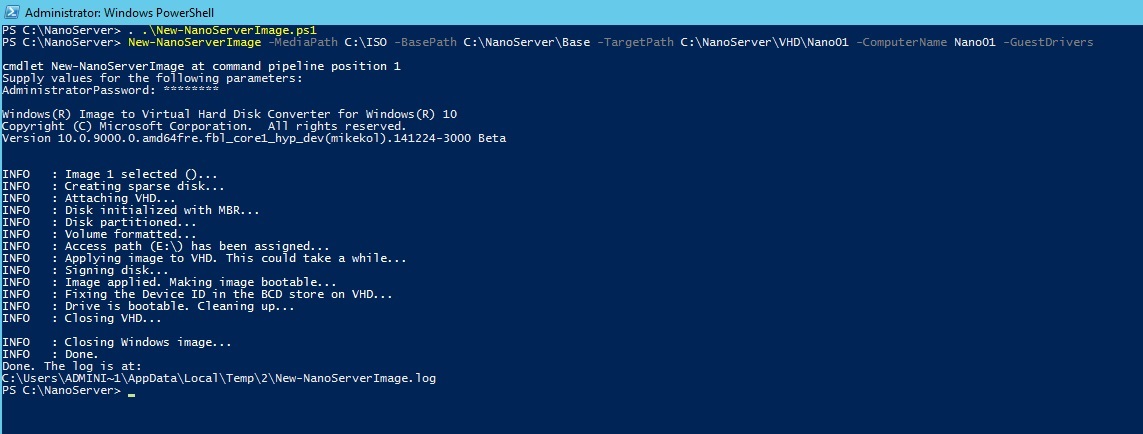This screenshot has width=1143, height=434.
Task: Click the blinking cursor at the last prompt
Action: click(131, 395)
